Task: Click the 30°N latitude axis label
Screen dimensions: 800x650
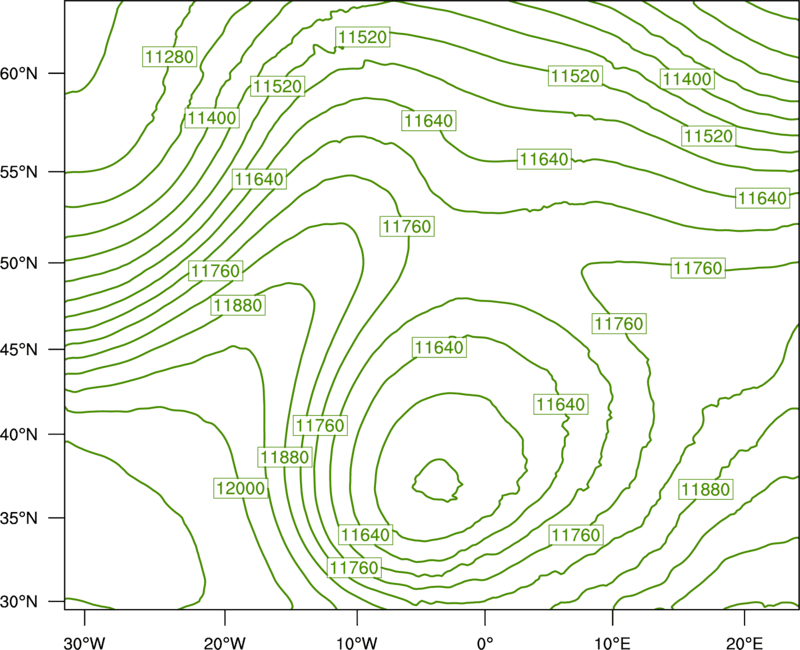Action: pyautogui.click(x=19, y=602)
